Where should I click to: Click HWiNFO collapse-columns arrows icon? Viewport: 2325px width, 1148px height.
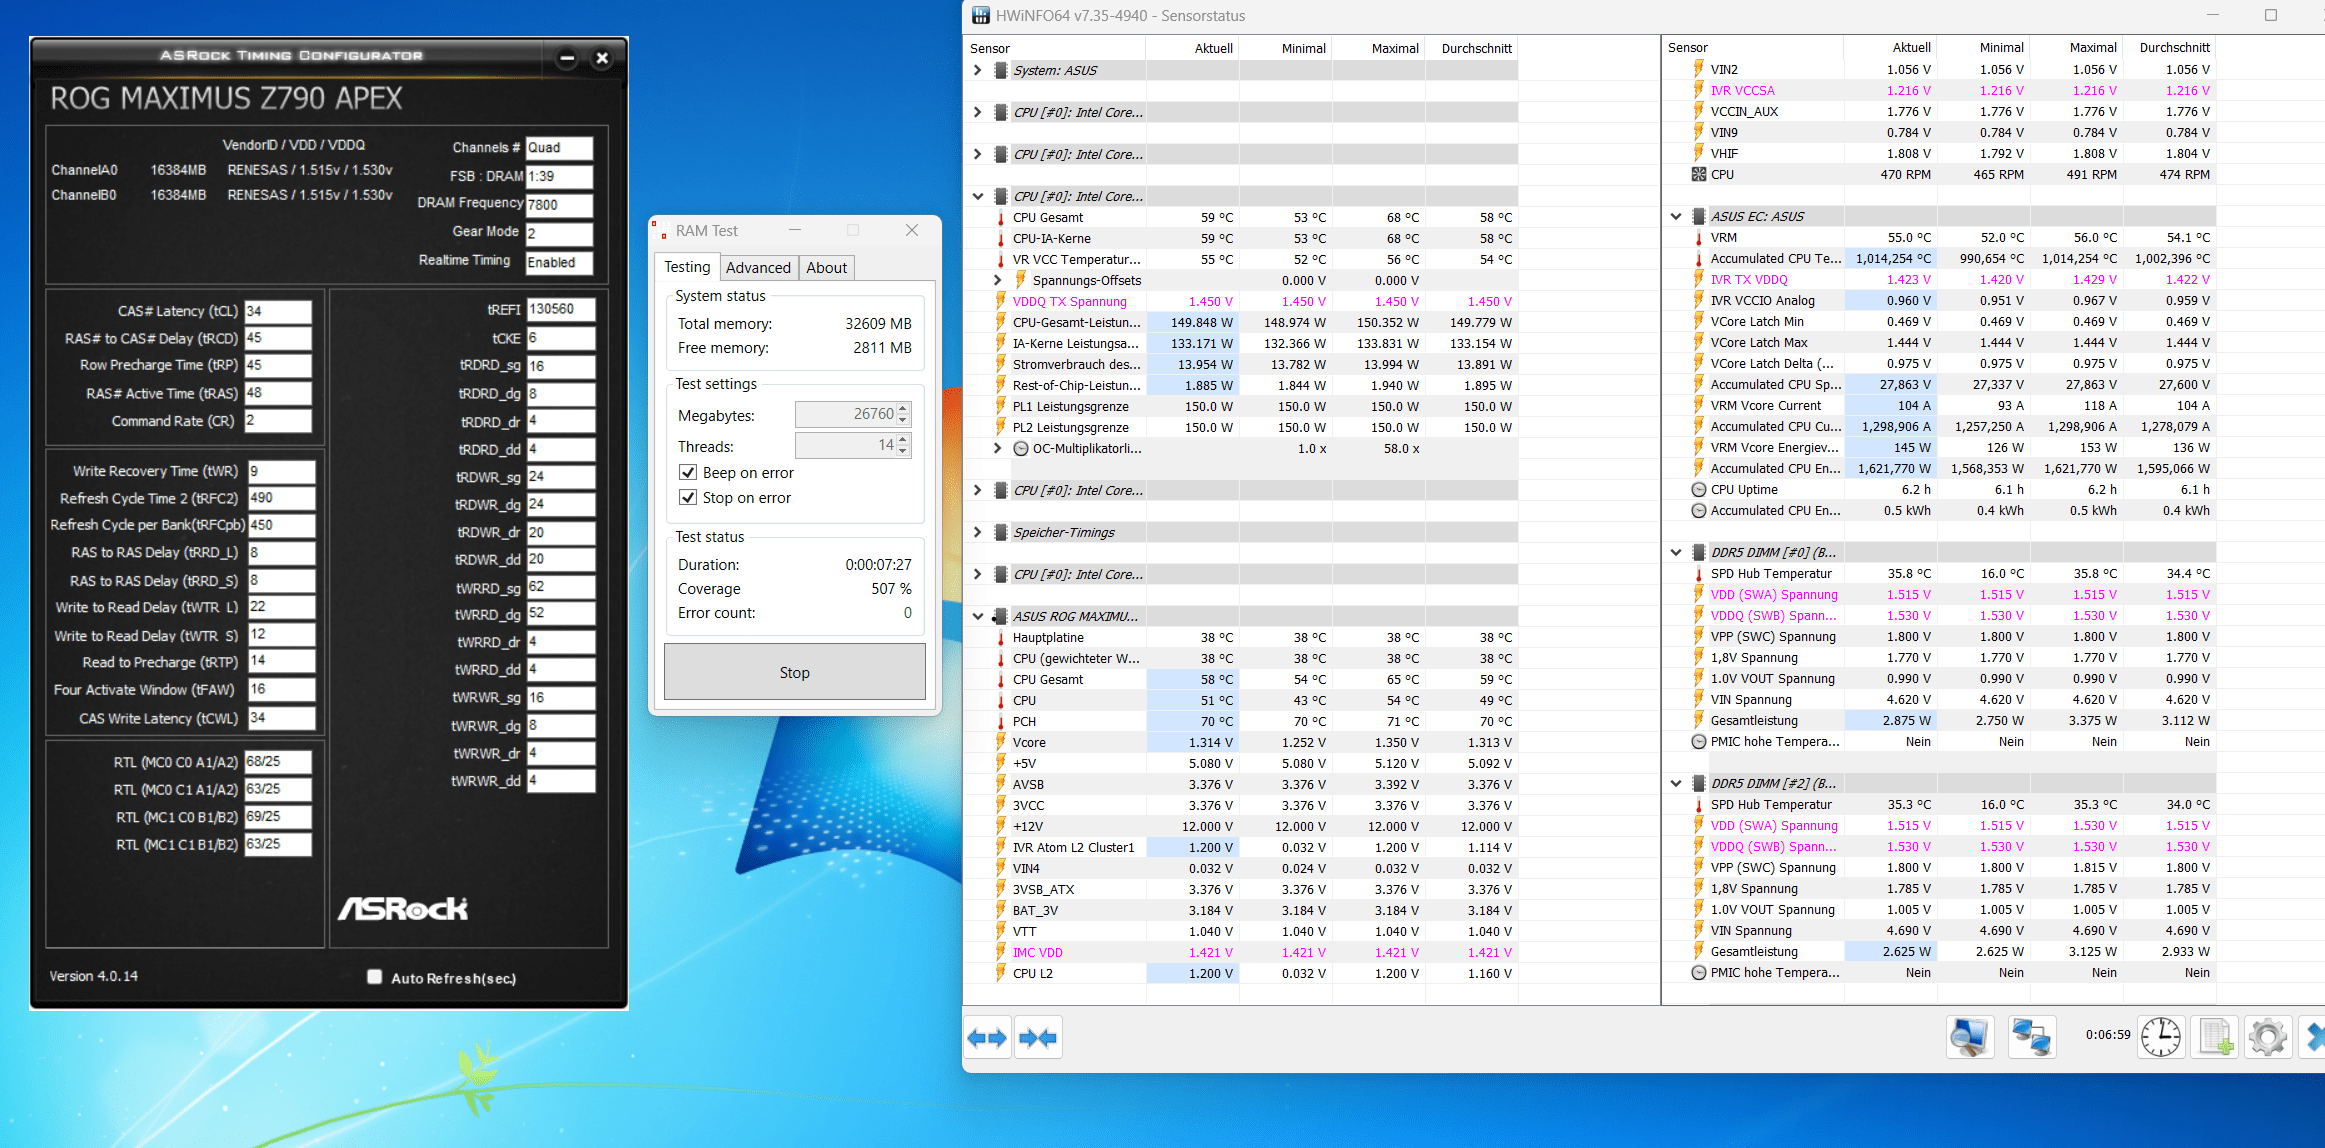(x=1037, y=1037)
